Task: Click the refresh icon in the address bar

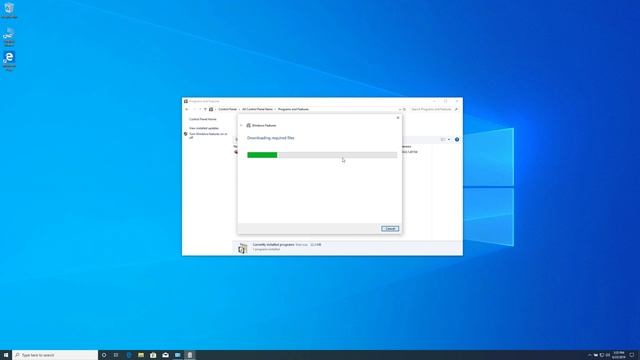Action: (404, 109)
